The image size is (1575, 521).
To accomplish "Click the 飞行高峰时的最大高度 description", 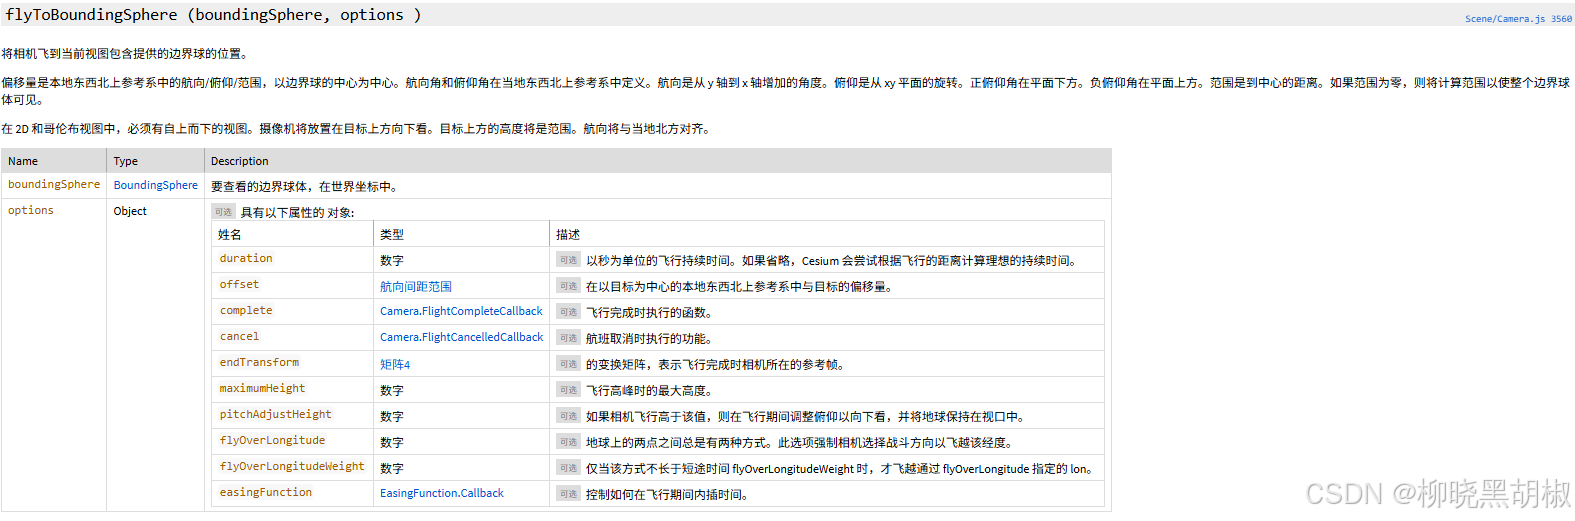I will click(651, 391).
